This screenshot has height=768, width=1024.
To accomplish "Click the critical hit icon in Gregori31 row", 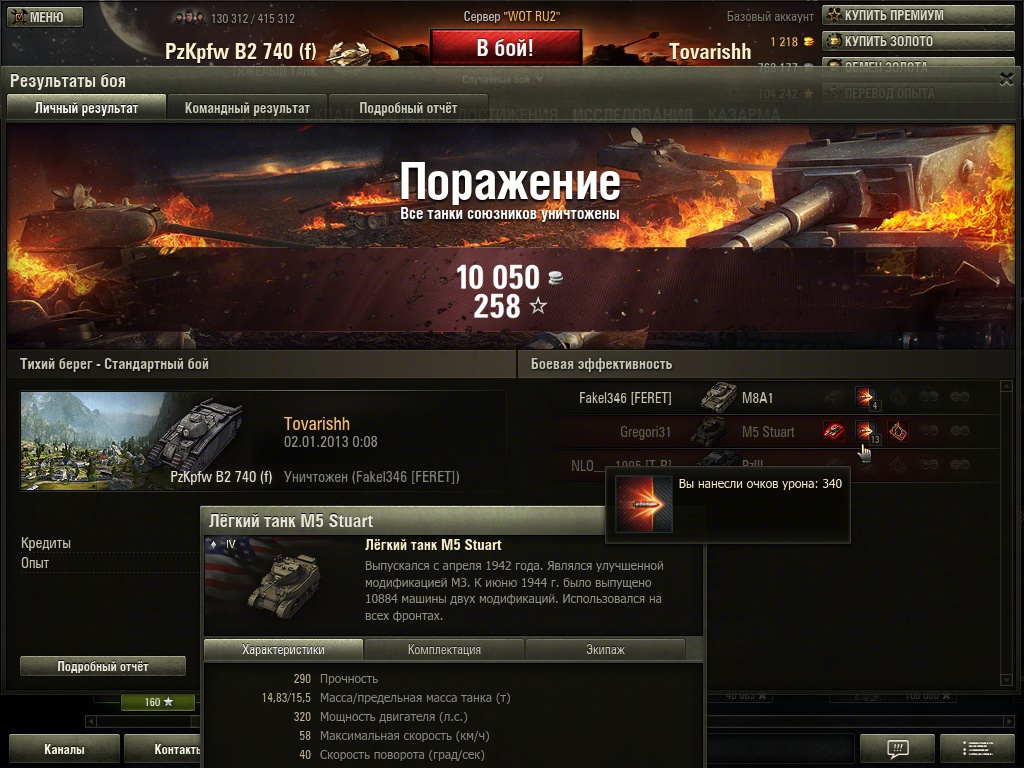I will (x=897, y=431).
